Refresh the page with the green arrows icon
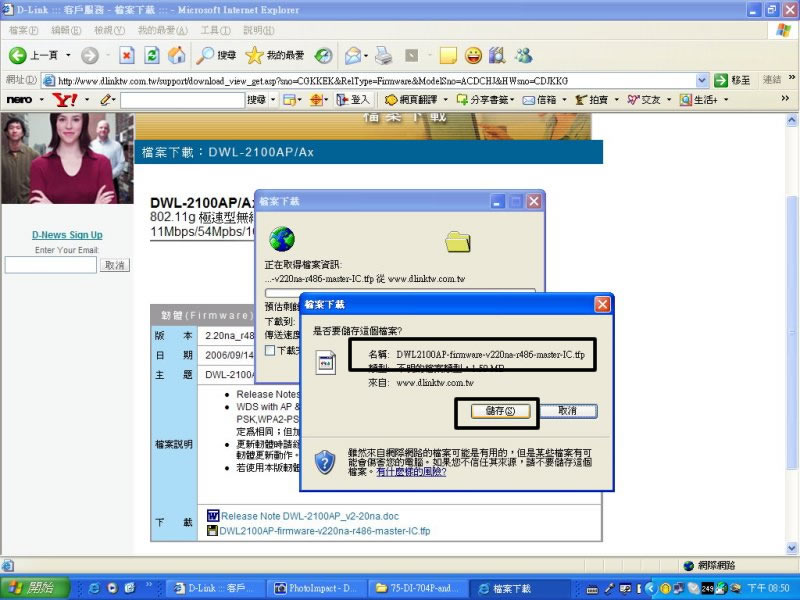Viewport: 800px width, 600px height. 152,55
